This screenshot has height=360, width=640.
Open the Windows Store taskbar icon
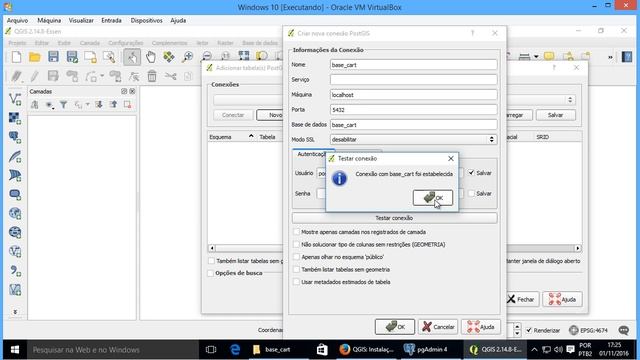click(322, 350)
